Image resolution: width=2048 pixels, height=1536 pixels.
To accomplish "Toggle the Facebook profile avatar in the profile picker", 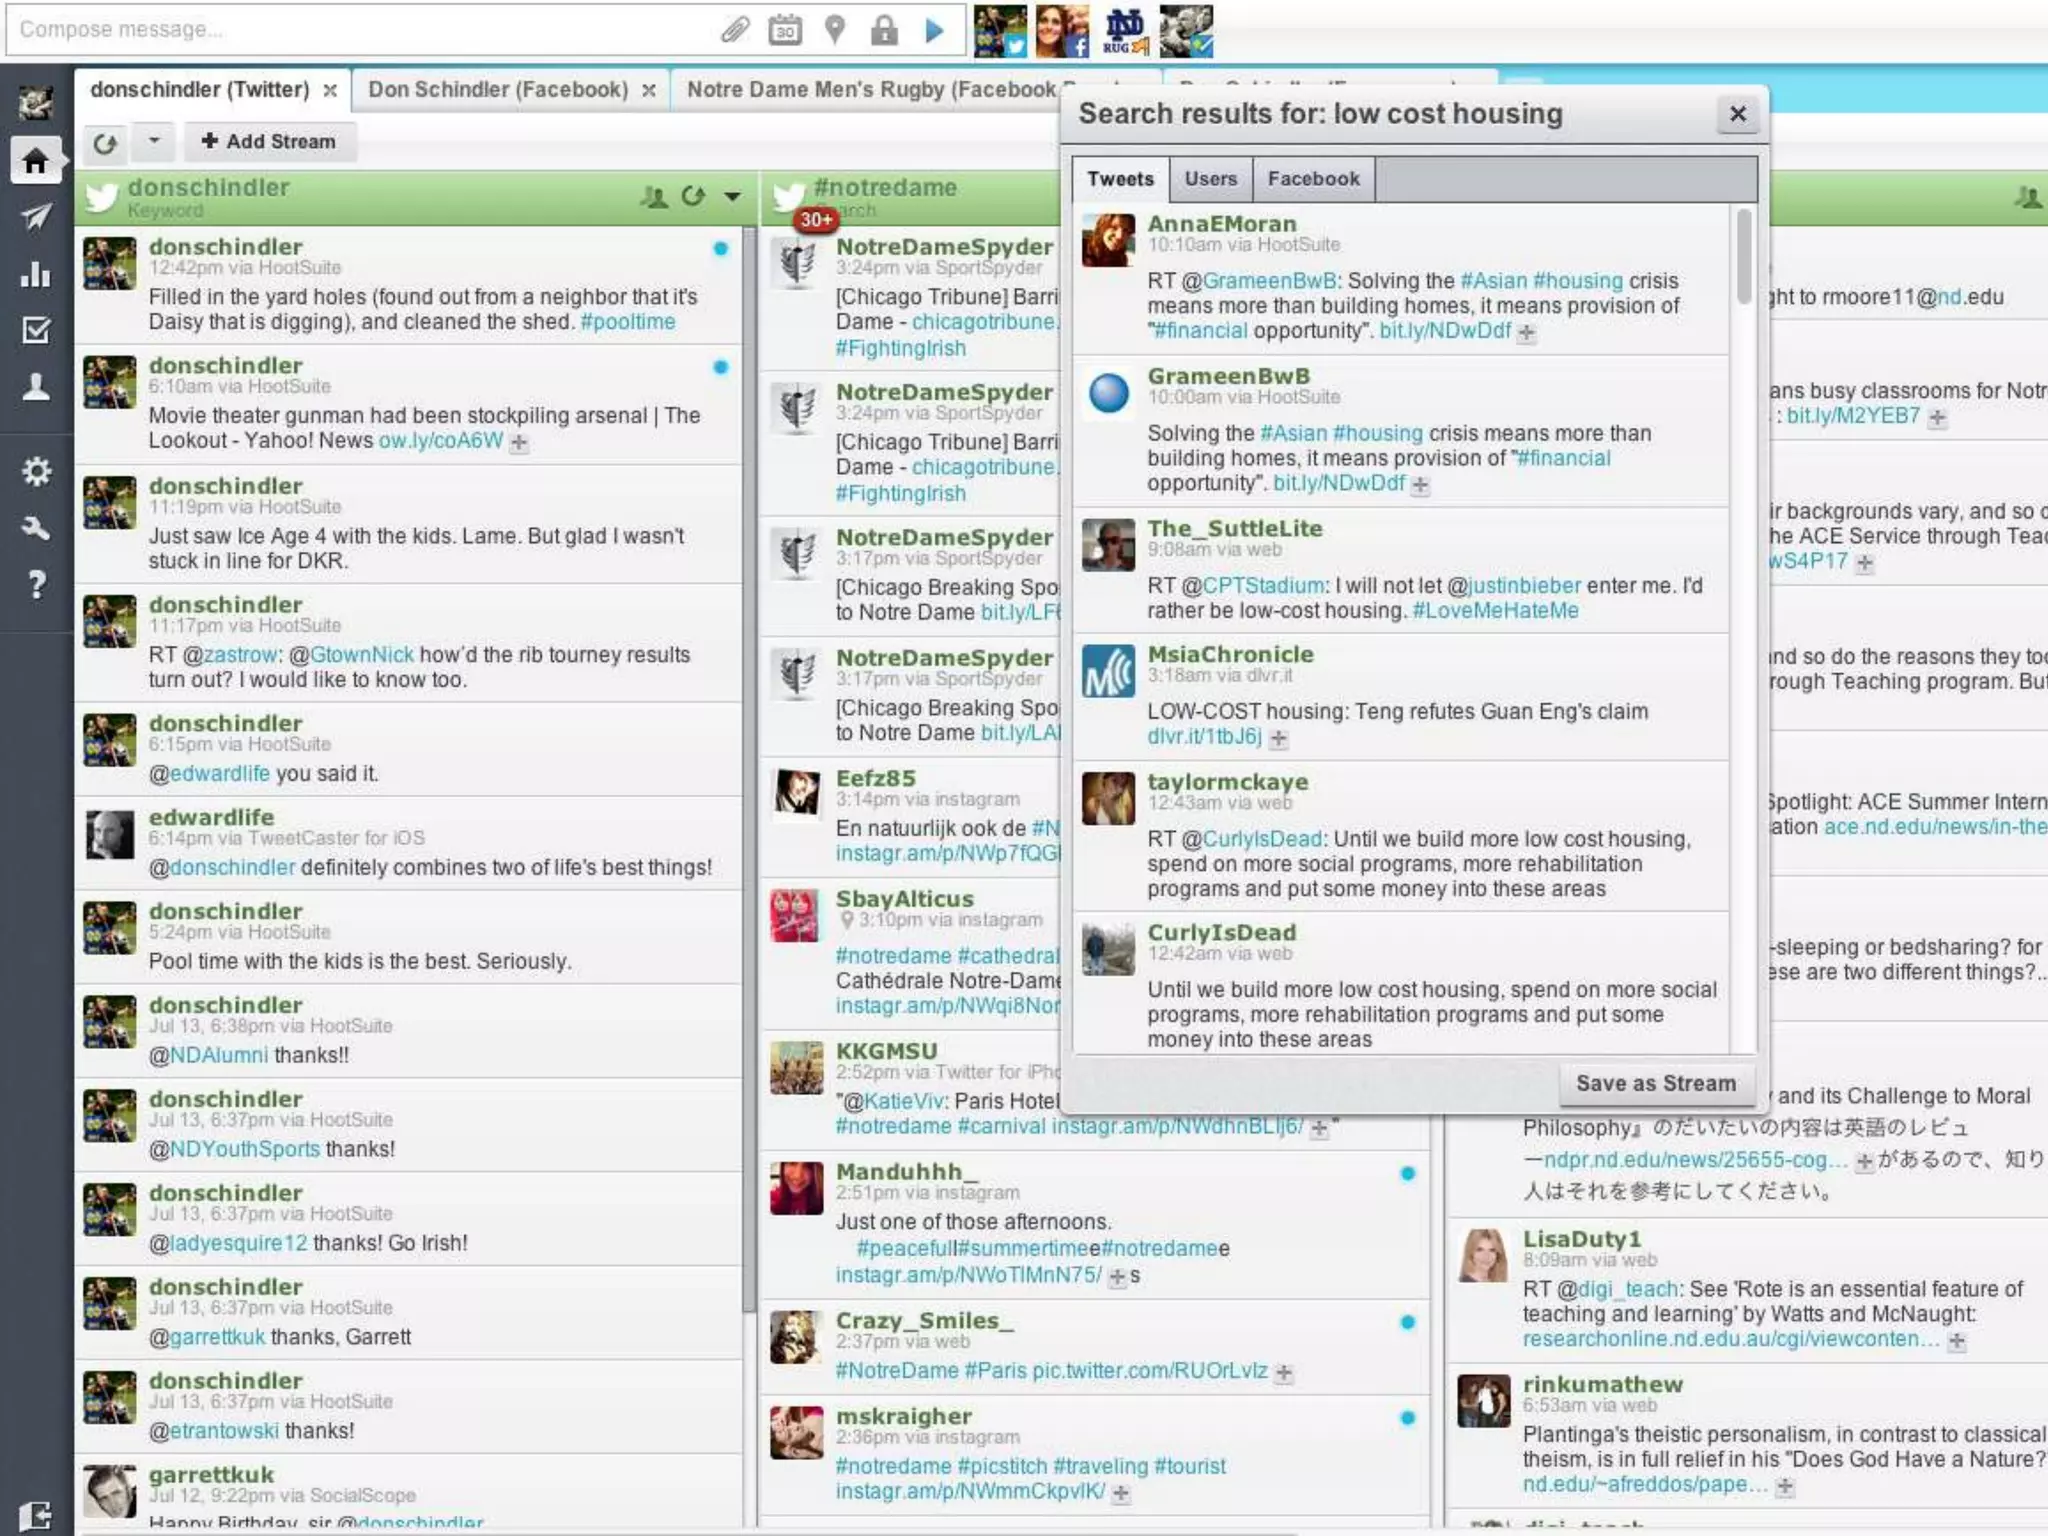I will coord(1062,30).
